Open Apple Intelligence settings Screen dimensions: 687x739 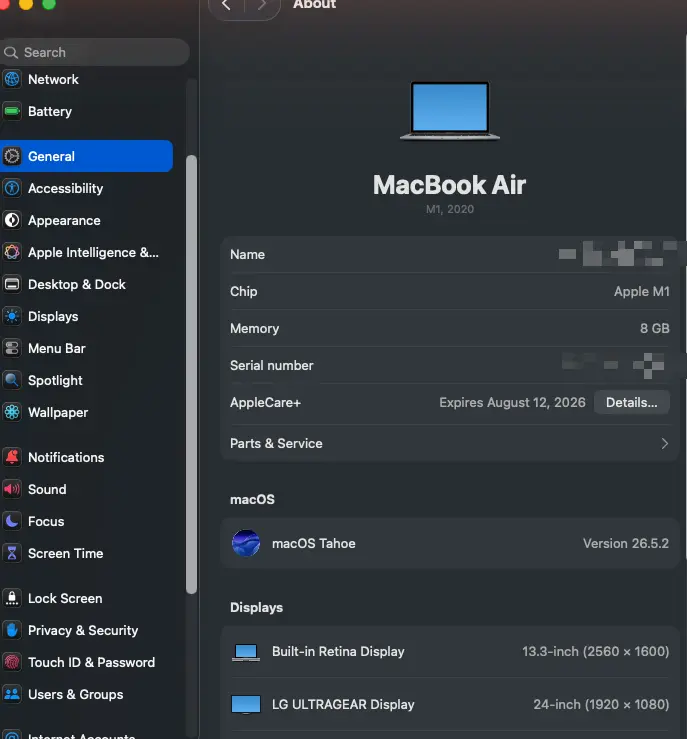point(87,252)
